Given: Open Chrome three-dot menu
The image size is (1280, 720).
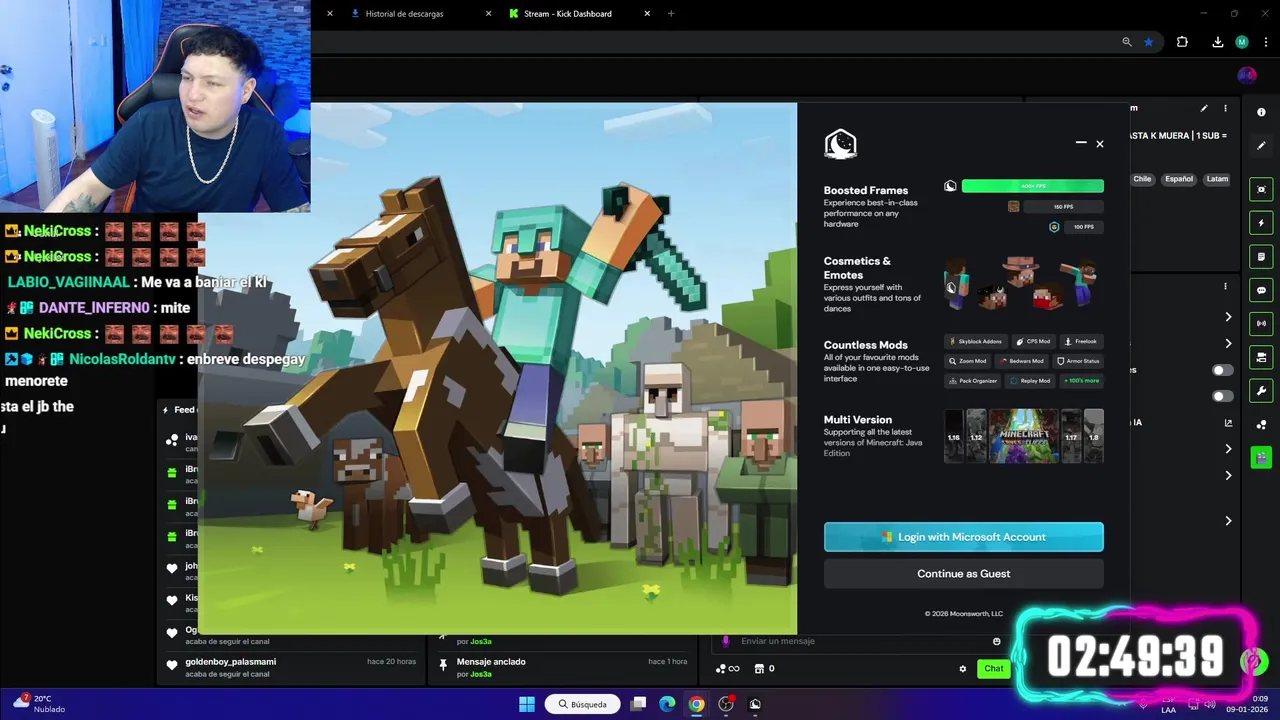Looking at the screenshot, I should (x=1265, y=42).
